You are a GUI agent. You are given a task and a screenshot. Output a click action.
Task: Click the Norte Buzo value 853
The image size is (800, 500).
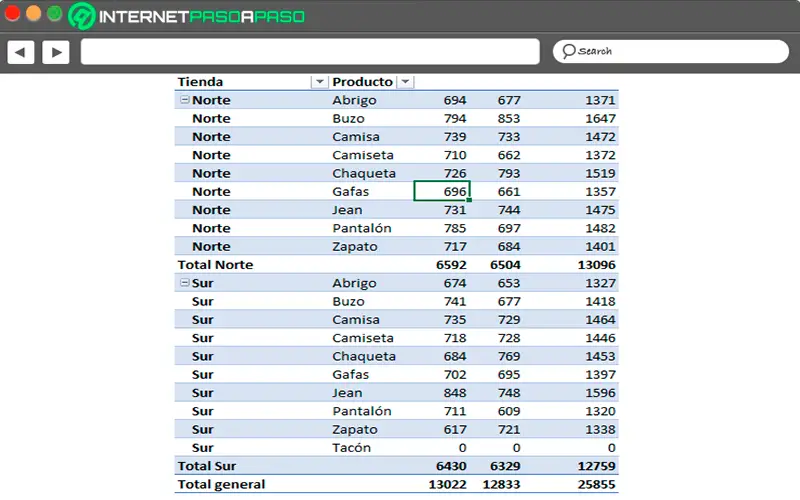pos(509,118)
